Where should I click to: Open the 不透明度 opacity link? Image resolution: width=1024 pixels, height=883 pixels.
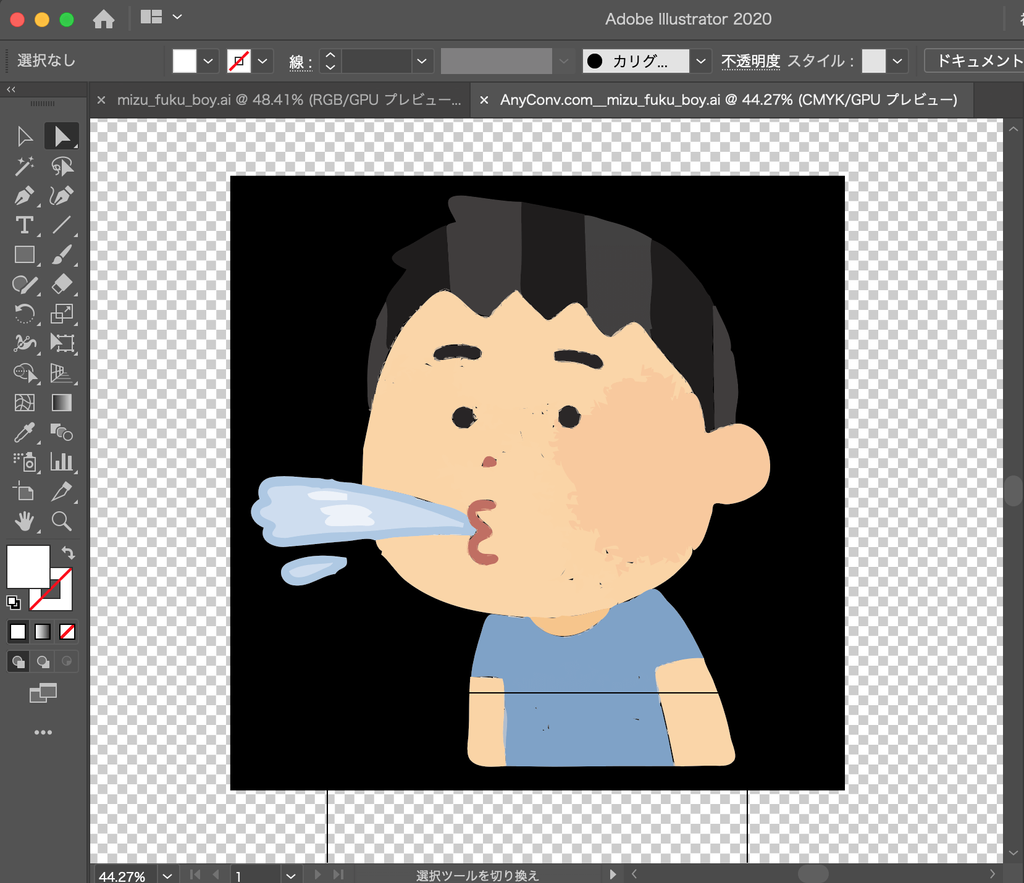(750, 61)
